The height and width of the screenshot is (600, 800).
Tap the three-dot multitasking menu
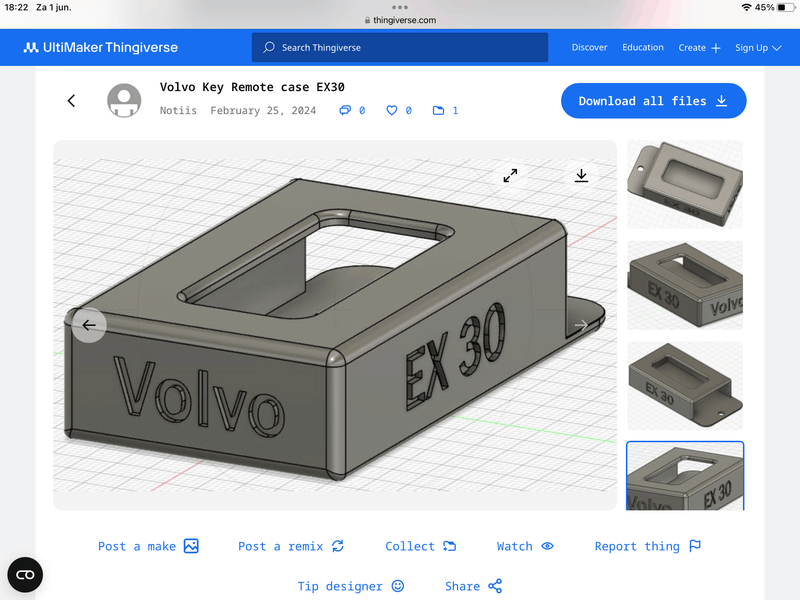tap(399, 7)
